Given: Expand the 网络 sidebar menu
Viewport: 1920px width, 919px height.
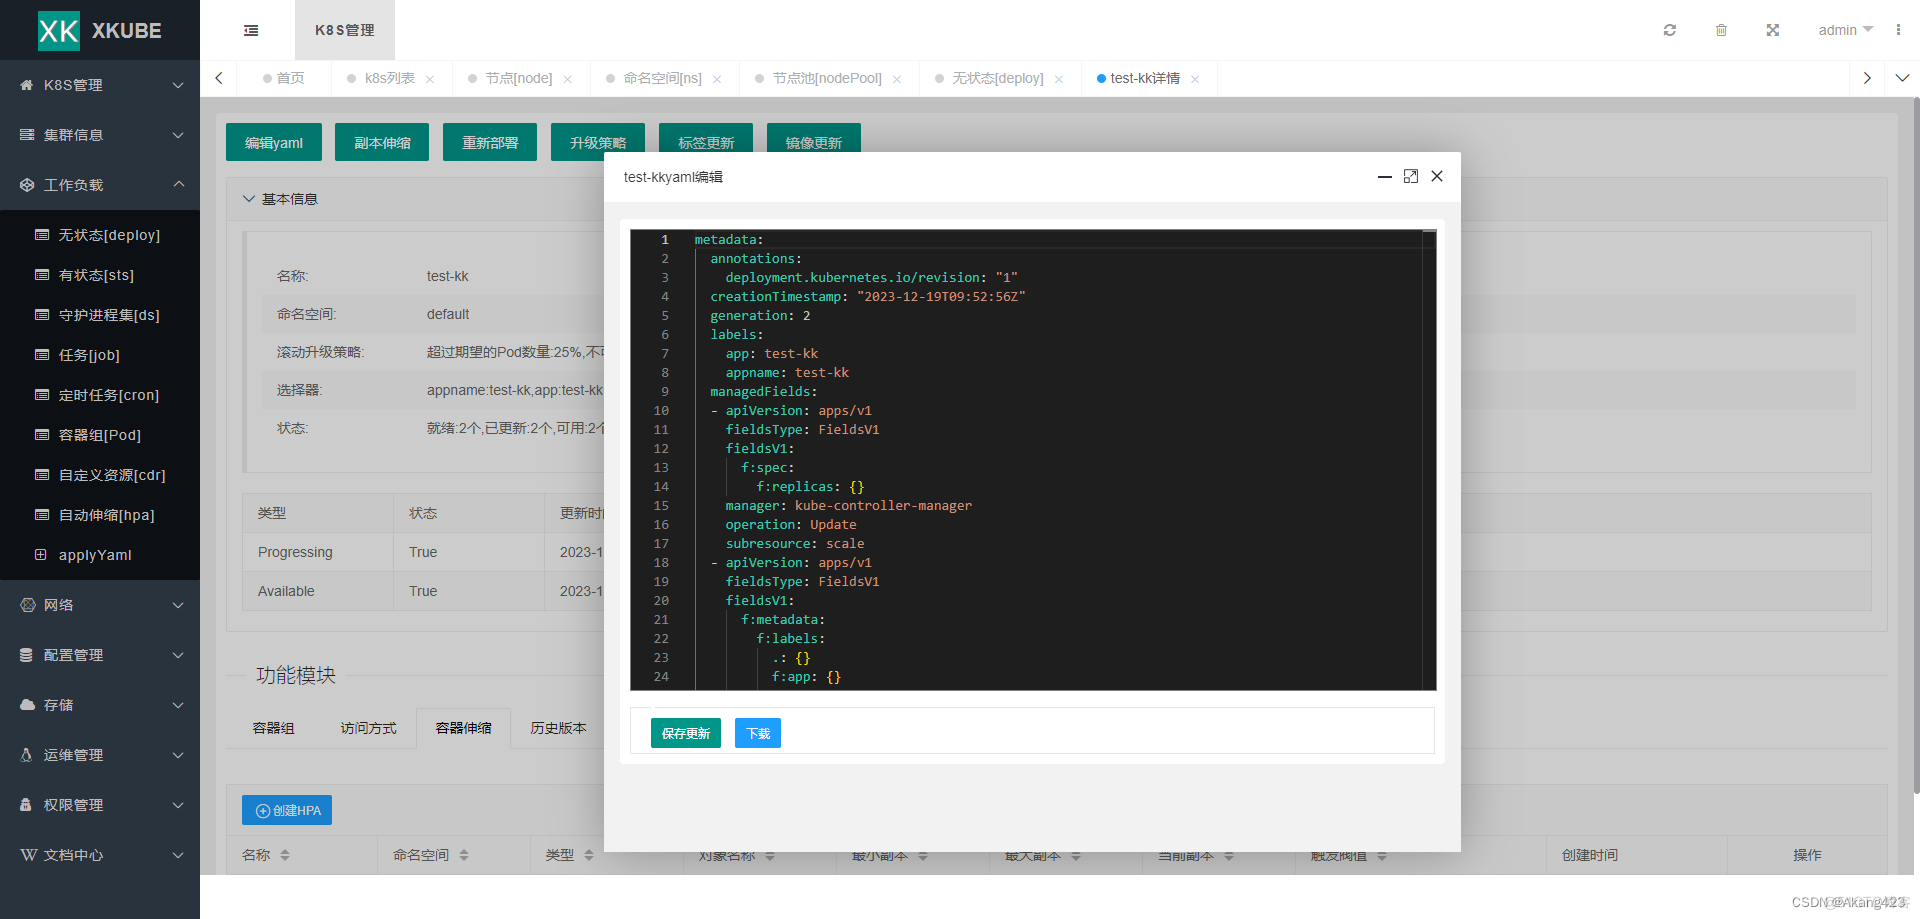Looking at the screenshot, I should [x=100, y=605].
